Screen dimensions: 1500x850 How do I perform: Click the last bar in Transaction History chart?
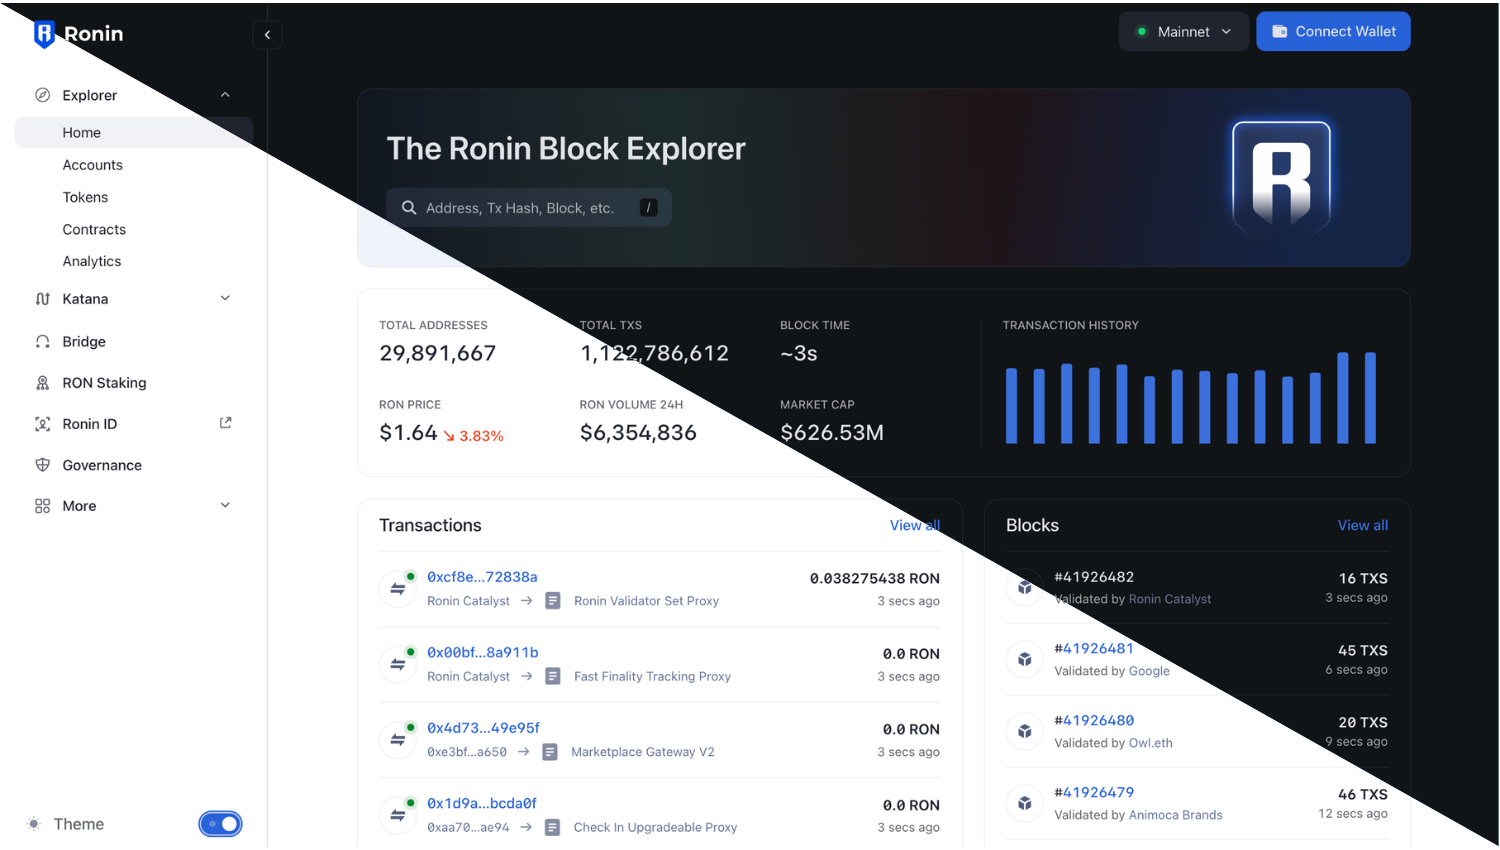pos(1370,398)
